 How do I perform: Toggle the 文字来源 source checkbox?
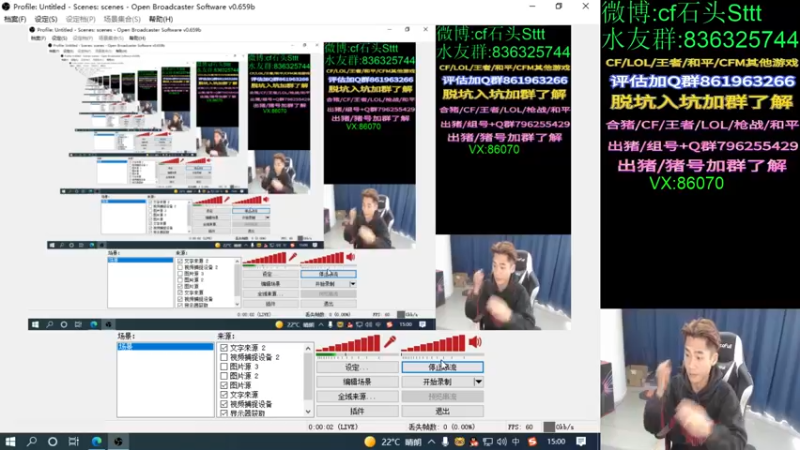[x=224, y=394]
